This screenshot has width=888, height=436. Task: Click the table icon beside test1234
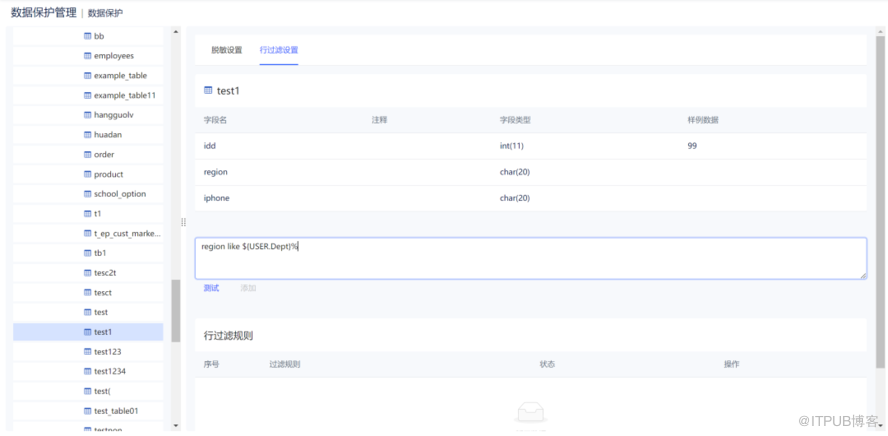point(87,371)
